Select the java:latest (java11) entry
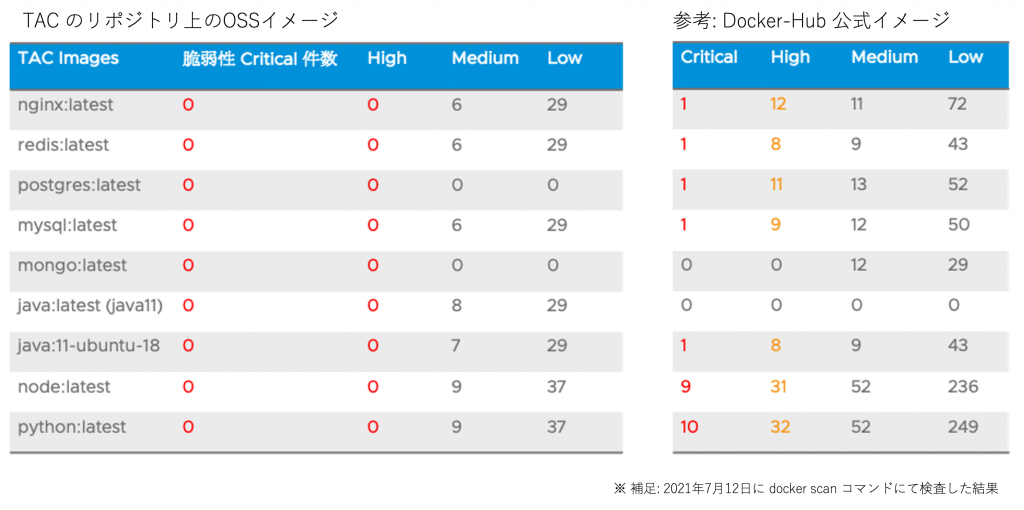The image size is (1024, 510). pyautogui.click(x=90, y=305)
